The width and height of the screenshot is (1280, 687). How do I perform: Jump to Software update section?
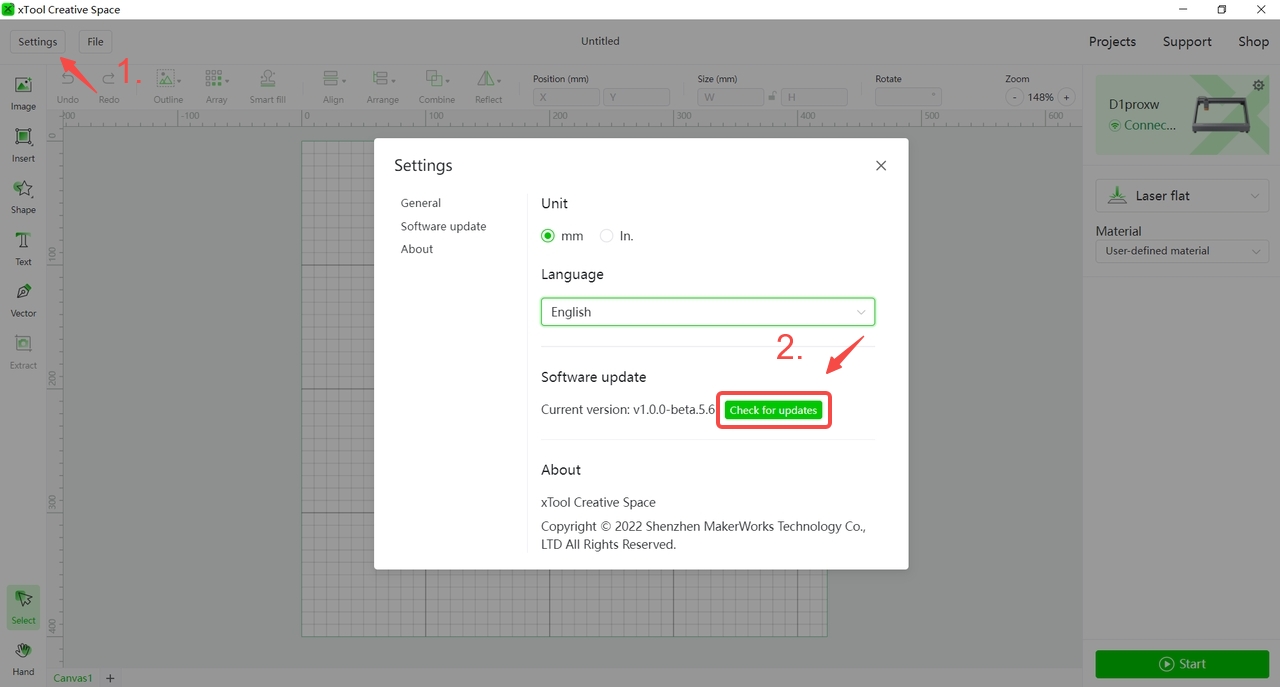444,226
